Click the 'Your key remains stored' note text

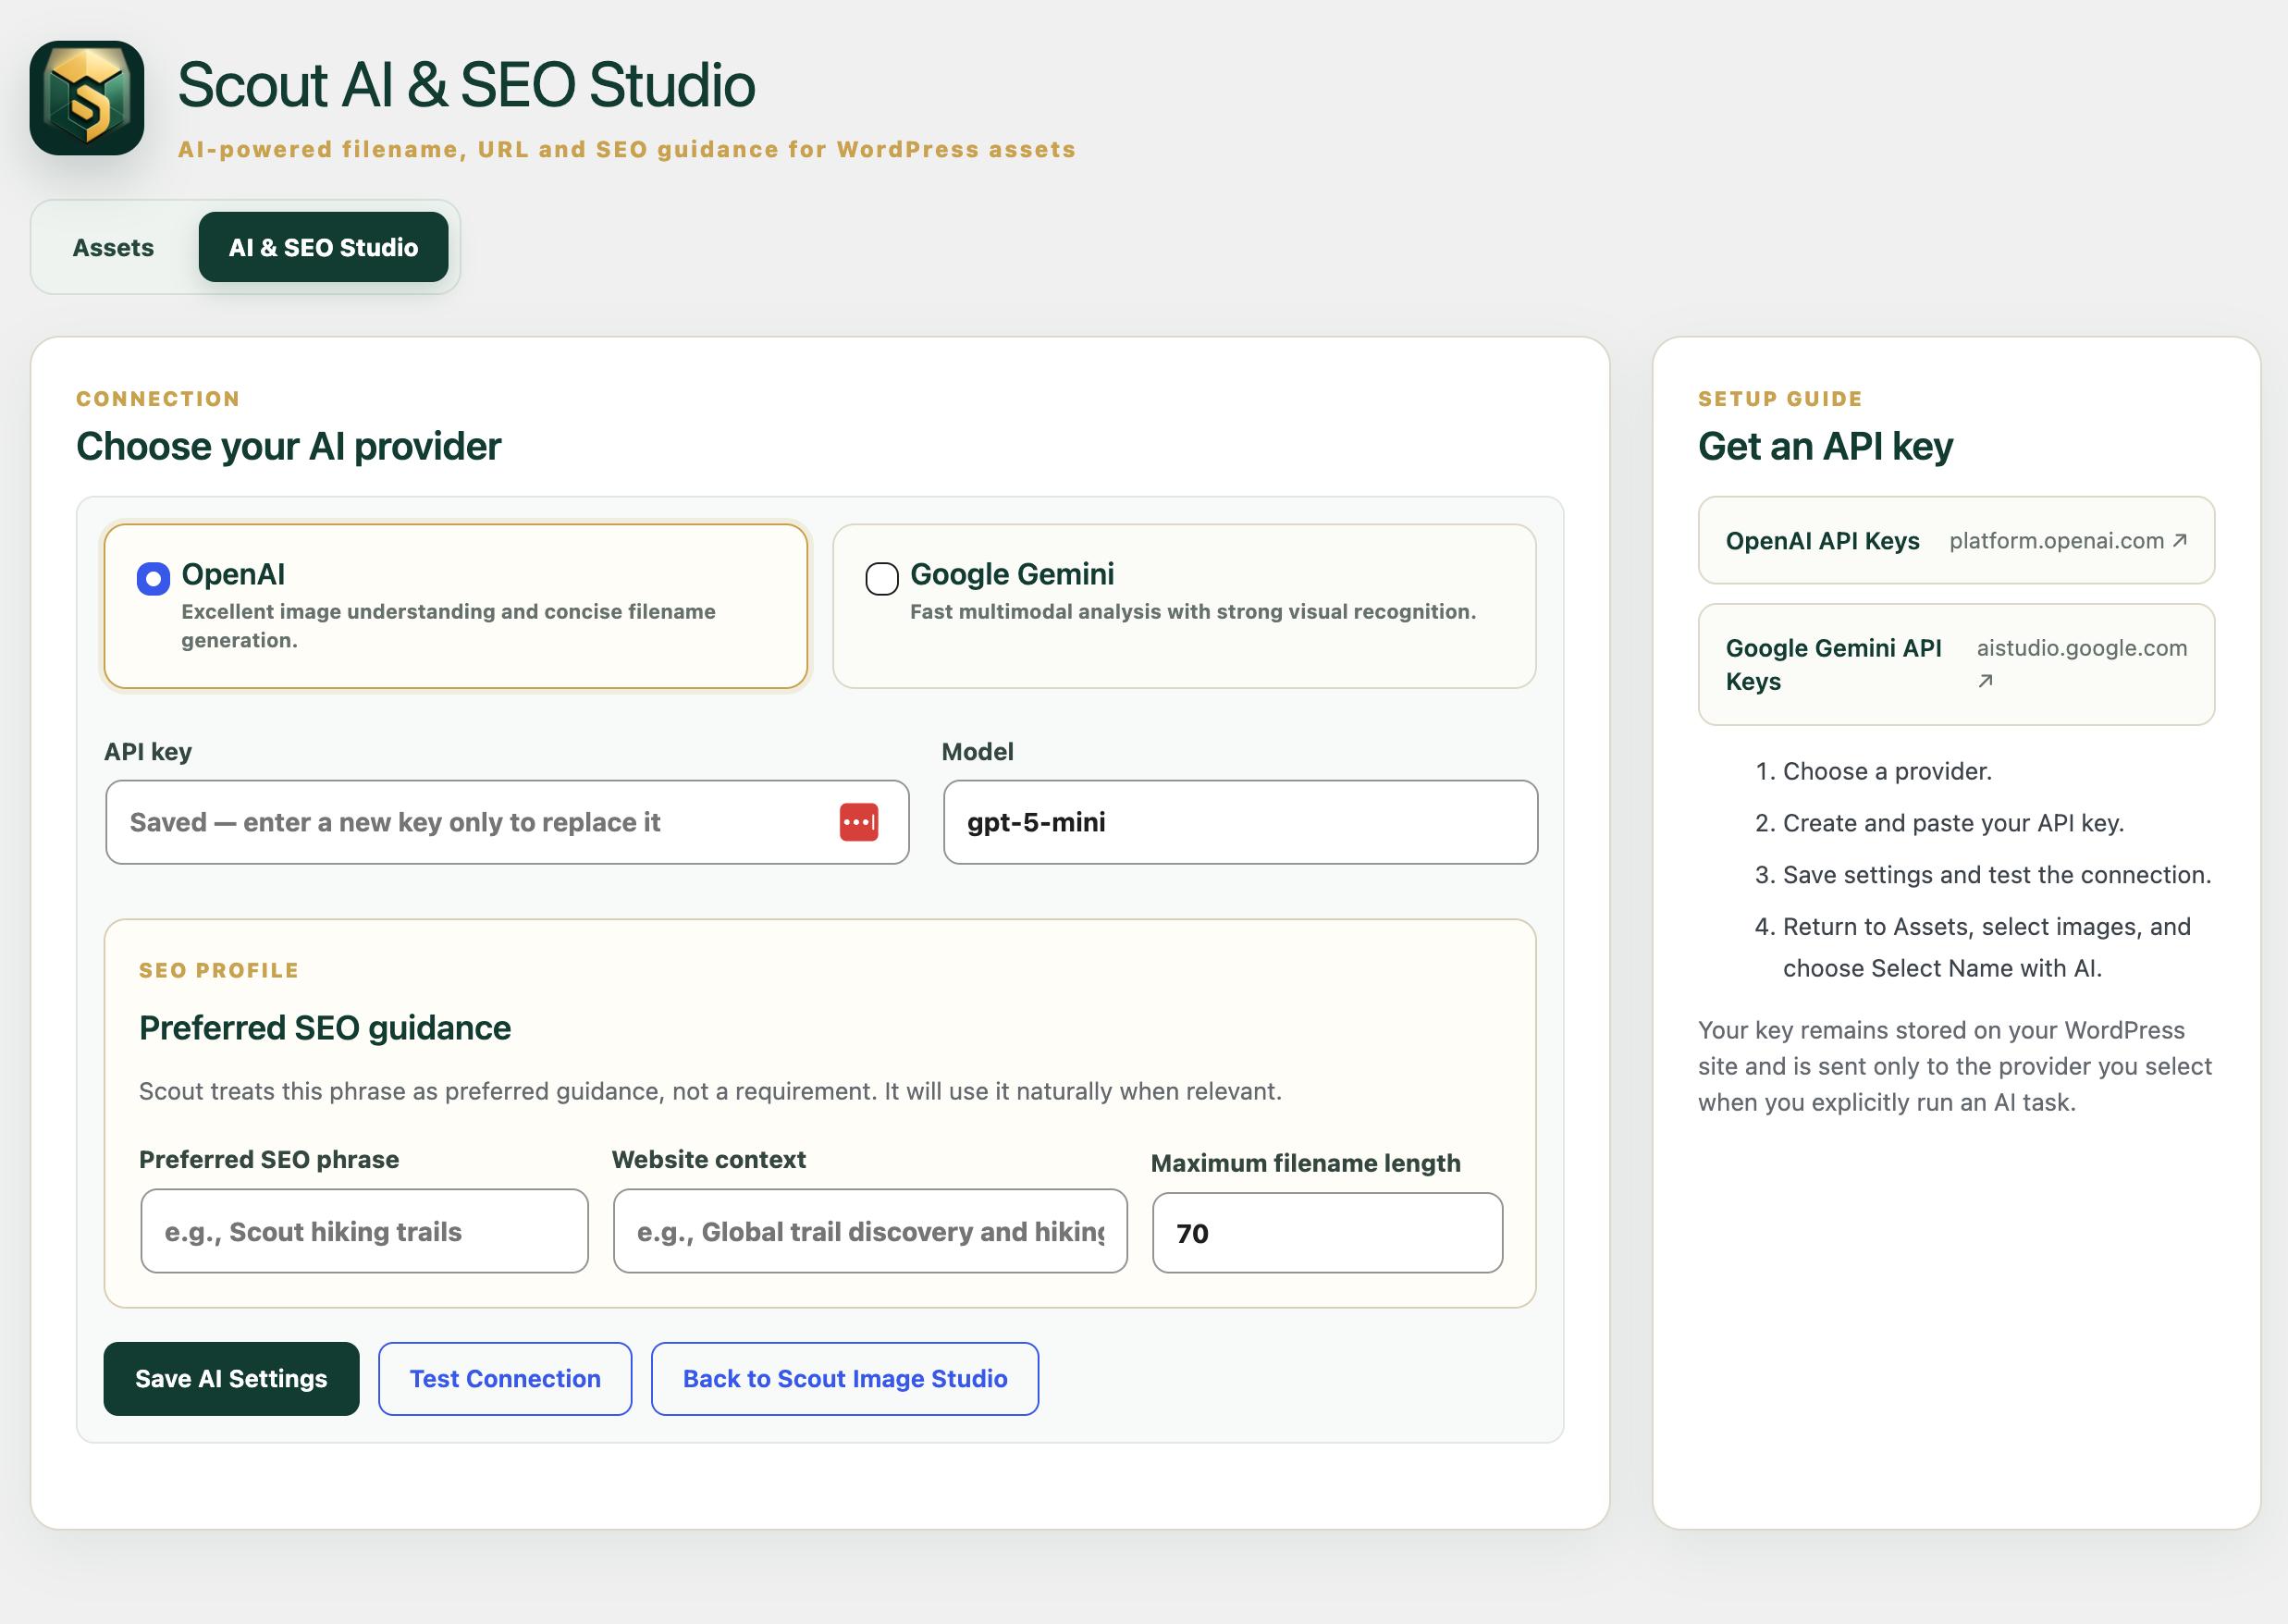coord(1955,1066)
